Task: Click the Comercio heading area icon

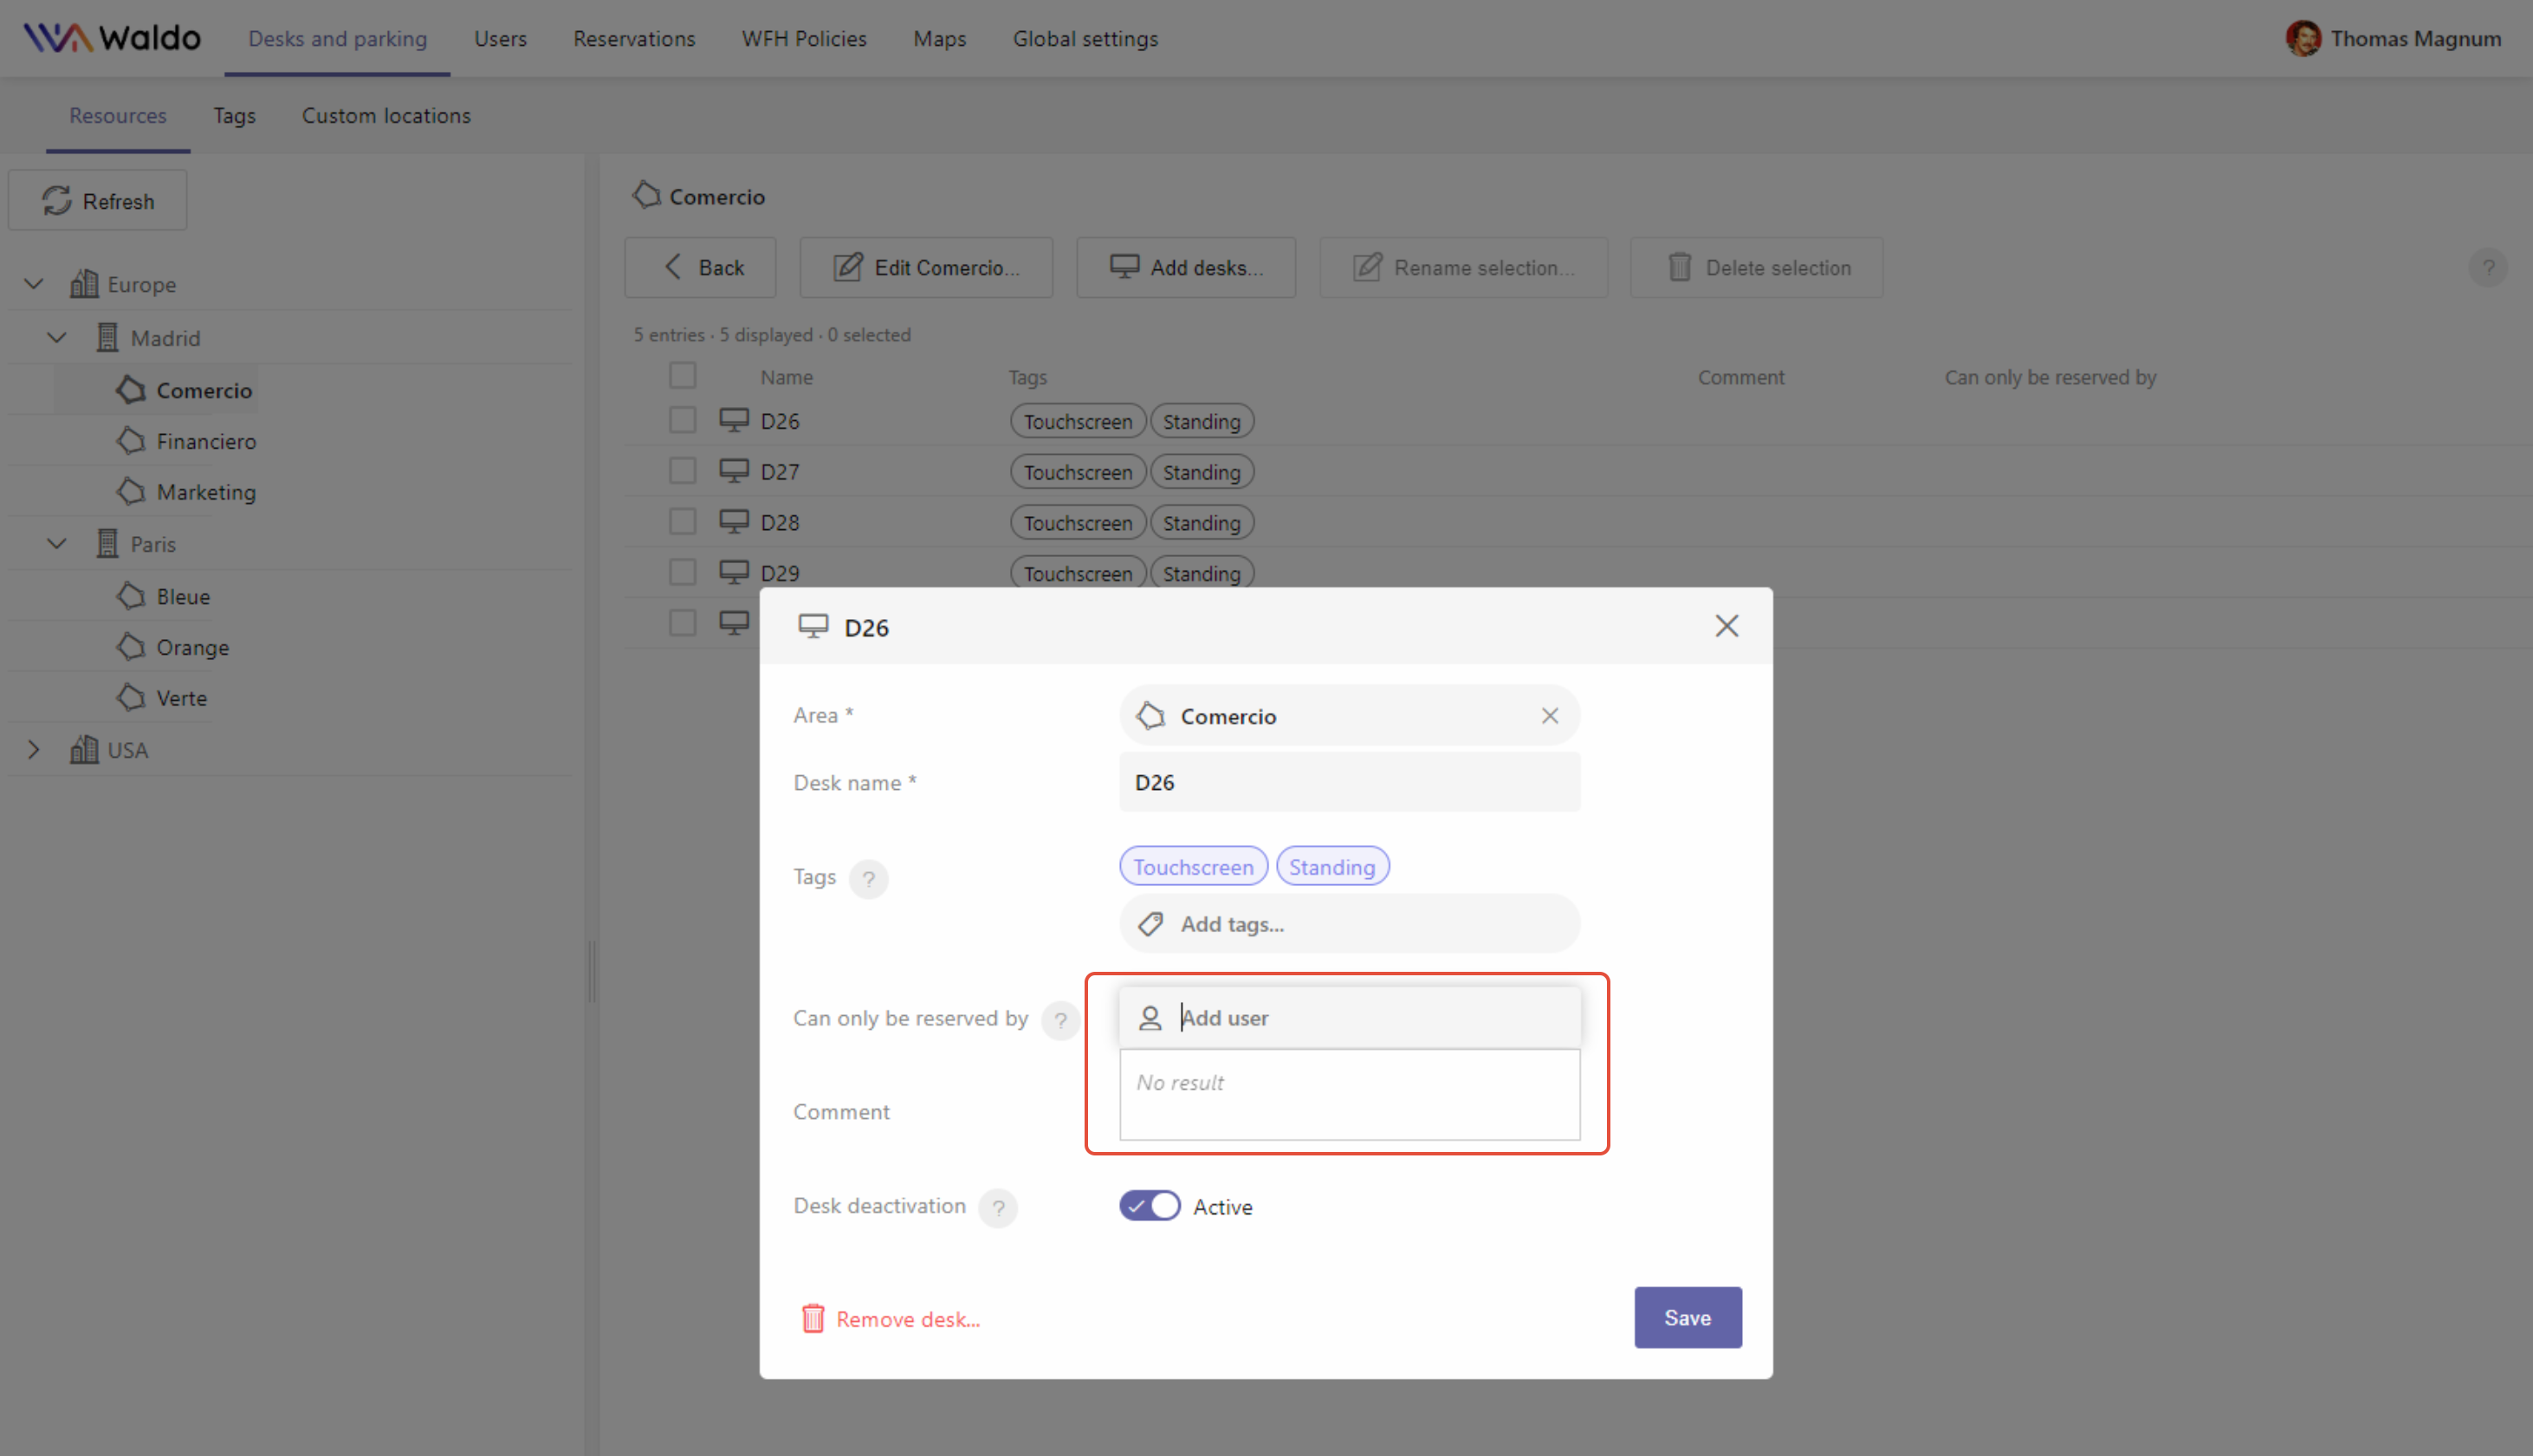Action: pyautogui.click(x=647, y=195)
